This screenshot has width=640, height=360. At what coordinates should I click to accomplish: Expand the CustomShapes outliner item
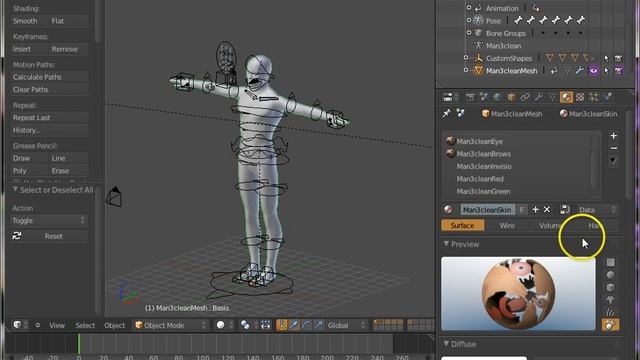click(x=466, y=58)
